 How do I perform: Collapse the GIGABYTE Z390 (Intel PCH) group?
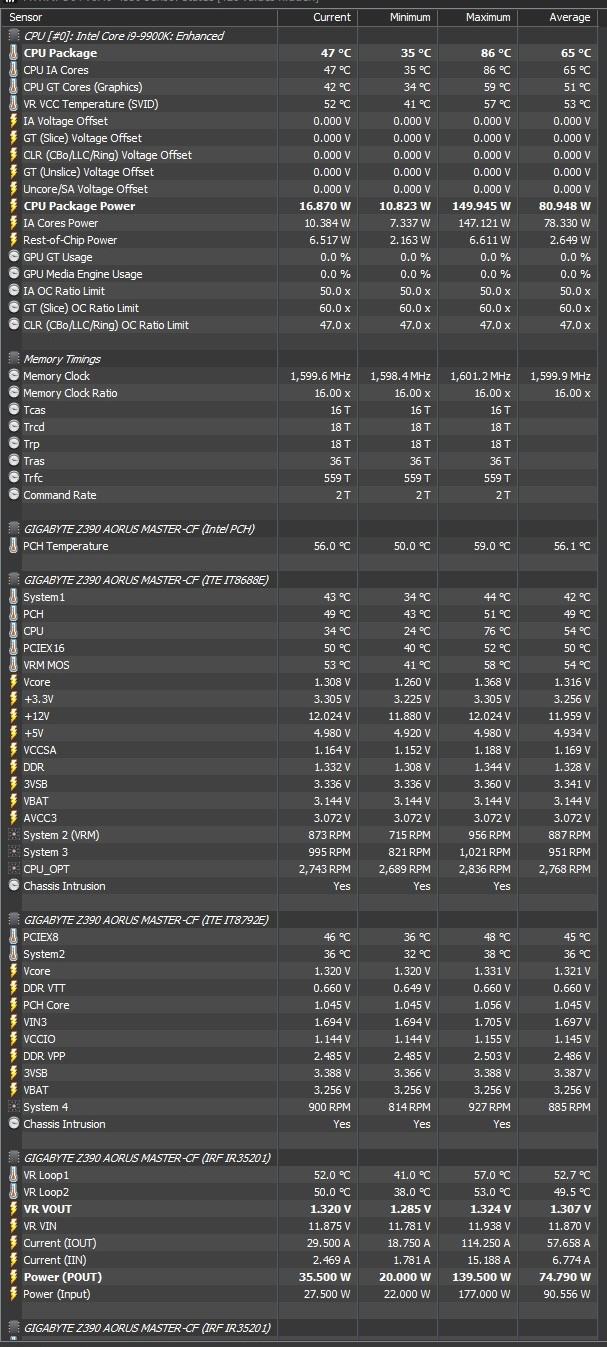[13, 529]
